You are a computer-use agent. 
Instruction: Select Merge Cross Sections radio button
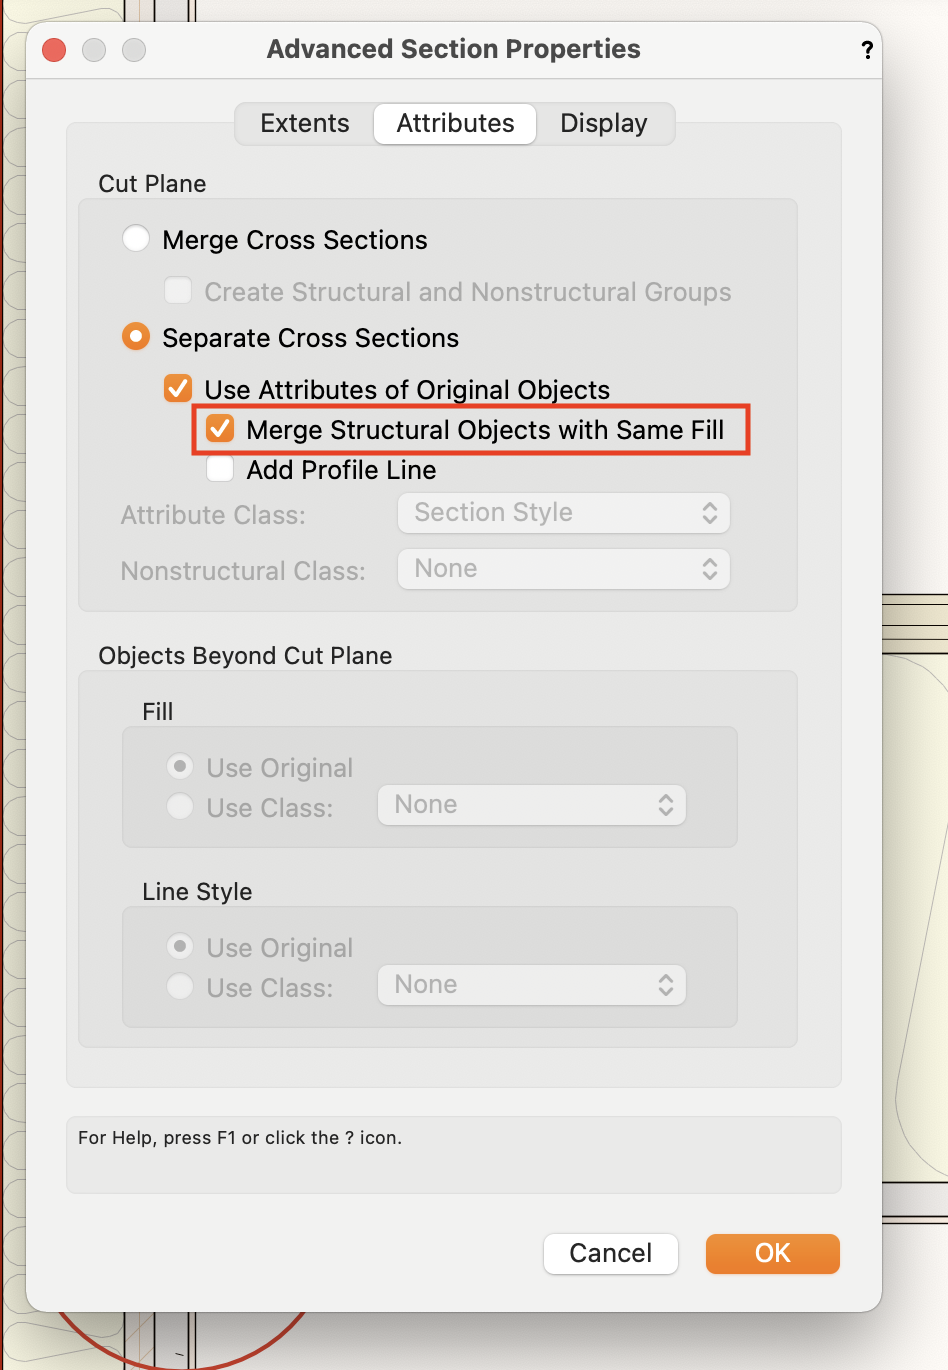[136, 239]
